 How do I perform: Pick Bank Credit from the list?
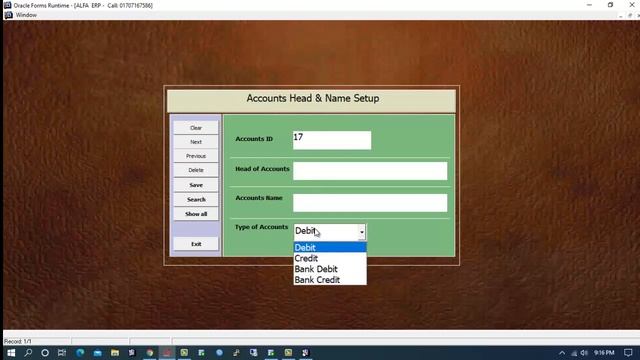pos(330,280)
